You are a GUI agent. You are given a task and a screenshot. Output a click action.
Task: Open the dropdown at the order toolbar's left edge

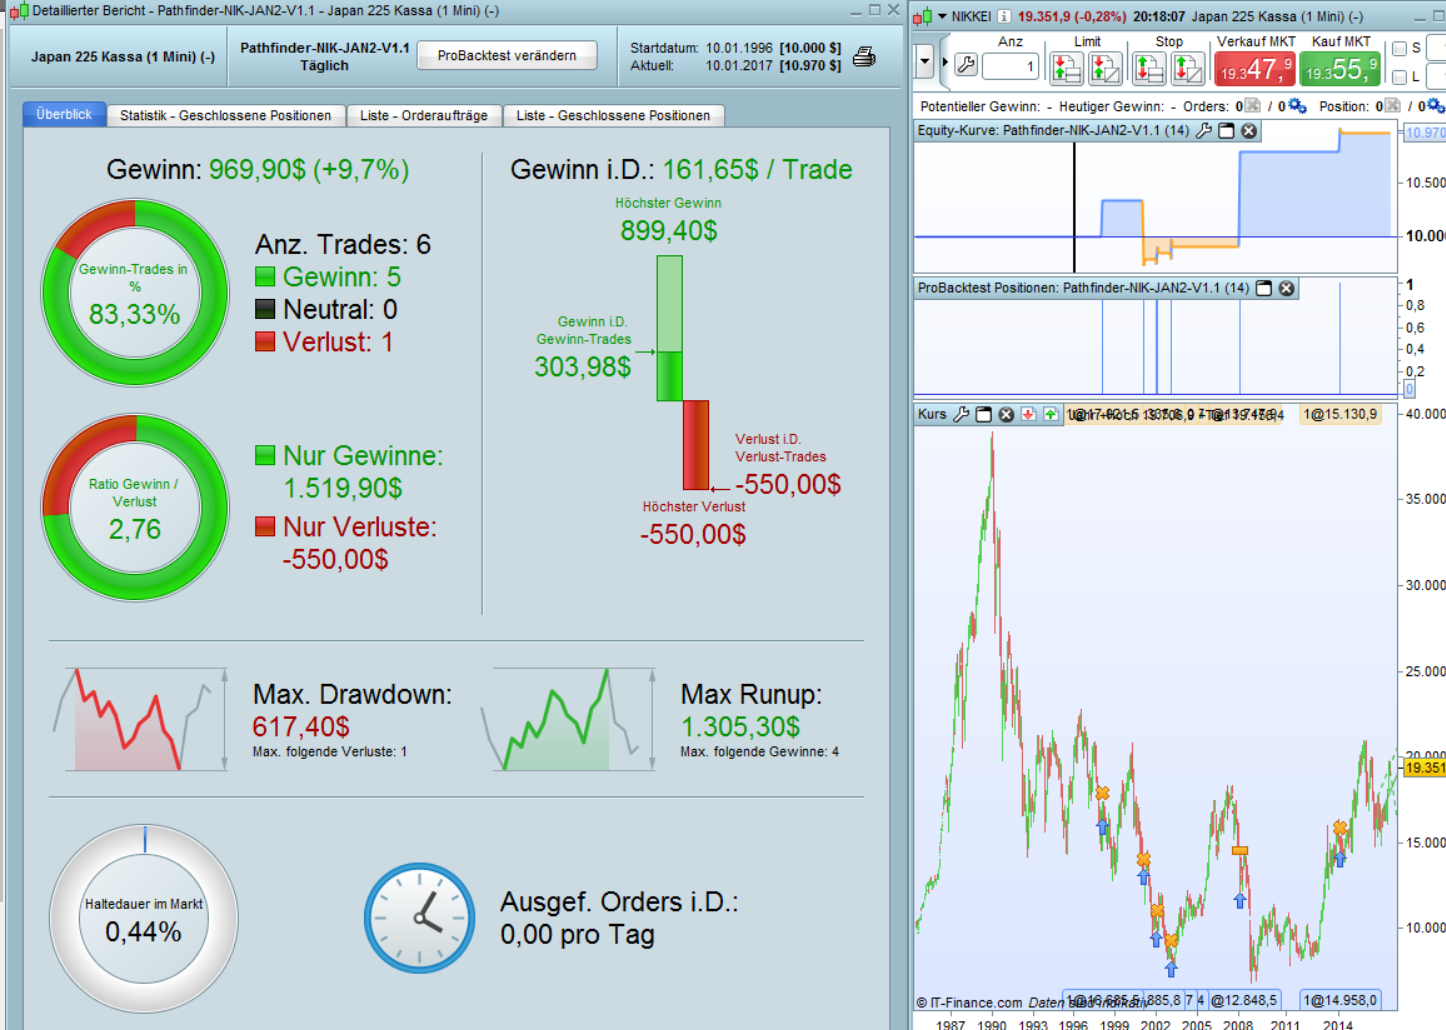pos(924,61)
